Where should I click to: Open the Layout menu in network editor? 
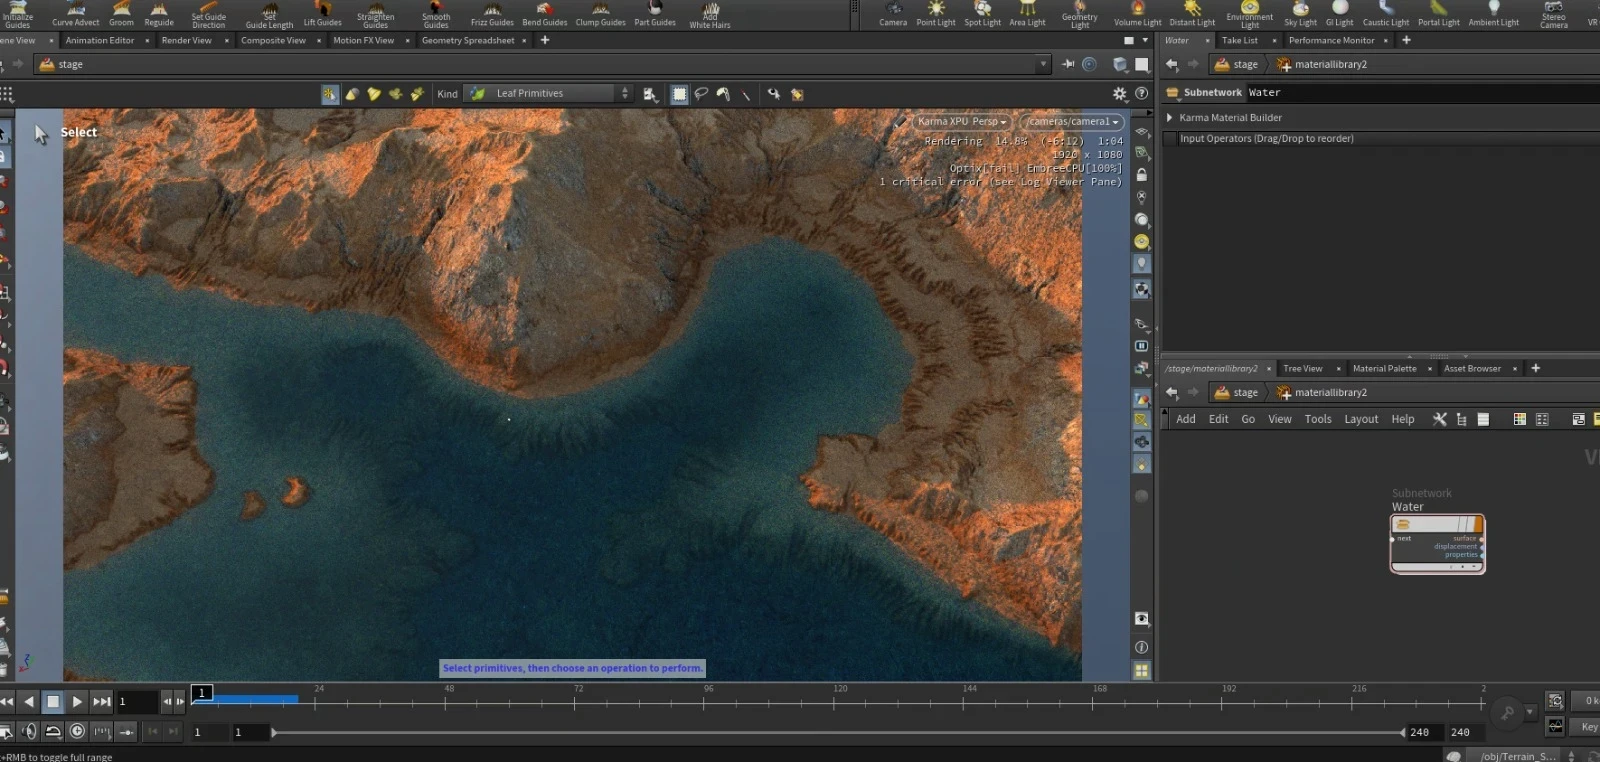pos(1360,420)
